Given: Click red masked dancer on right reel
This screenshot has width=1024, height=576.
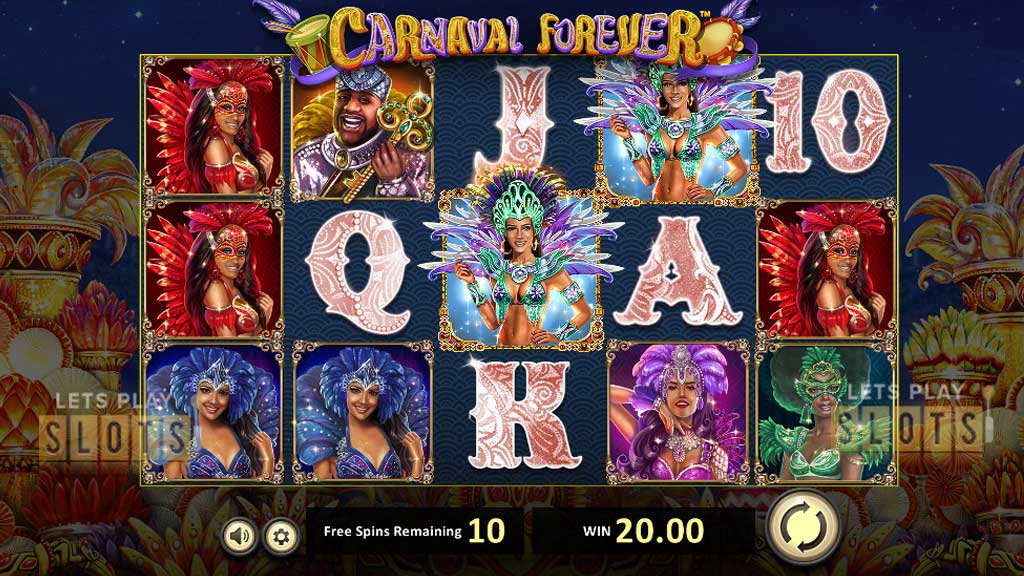Looking at the screenshot, I should coord(825,269).
